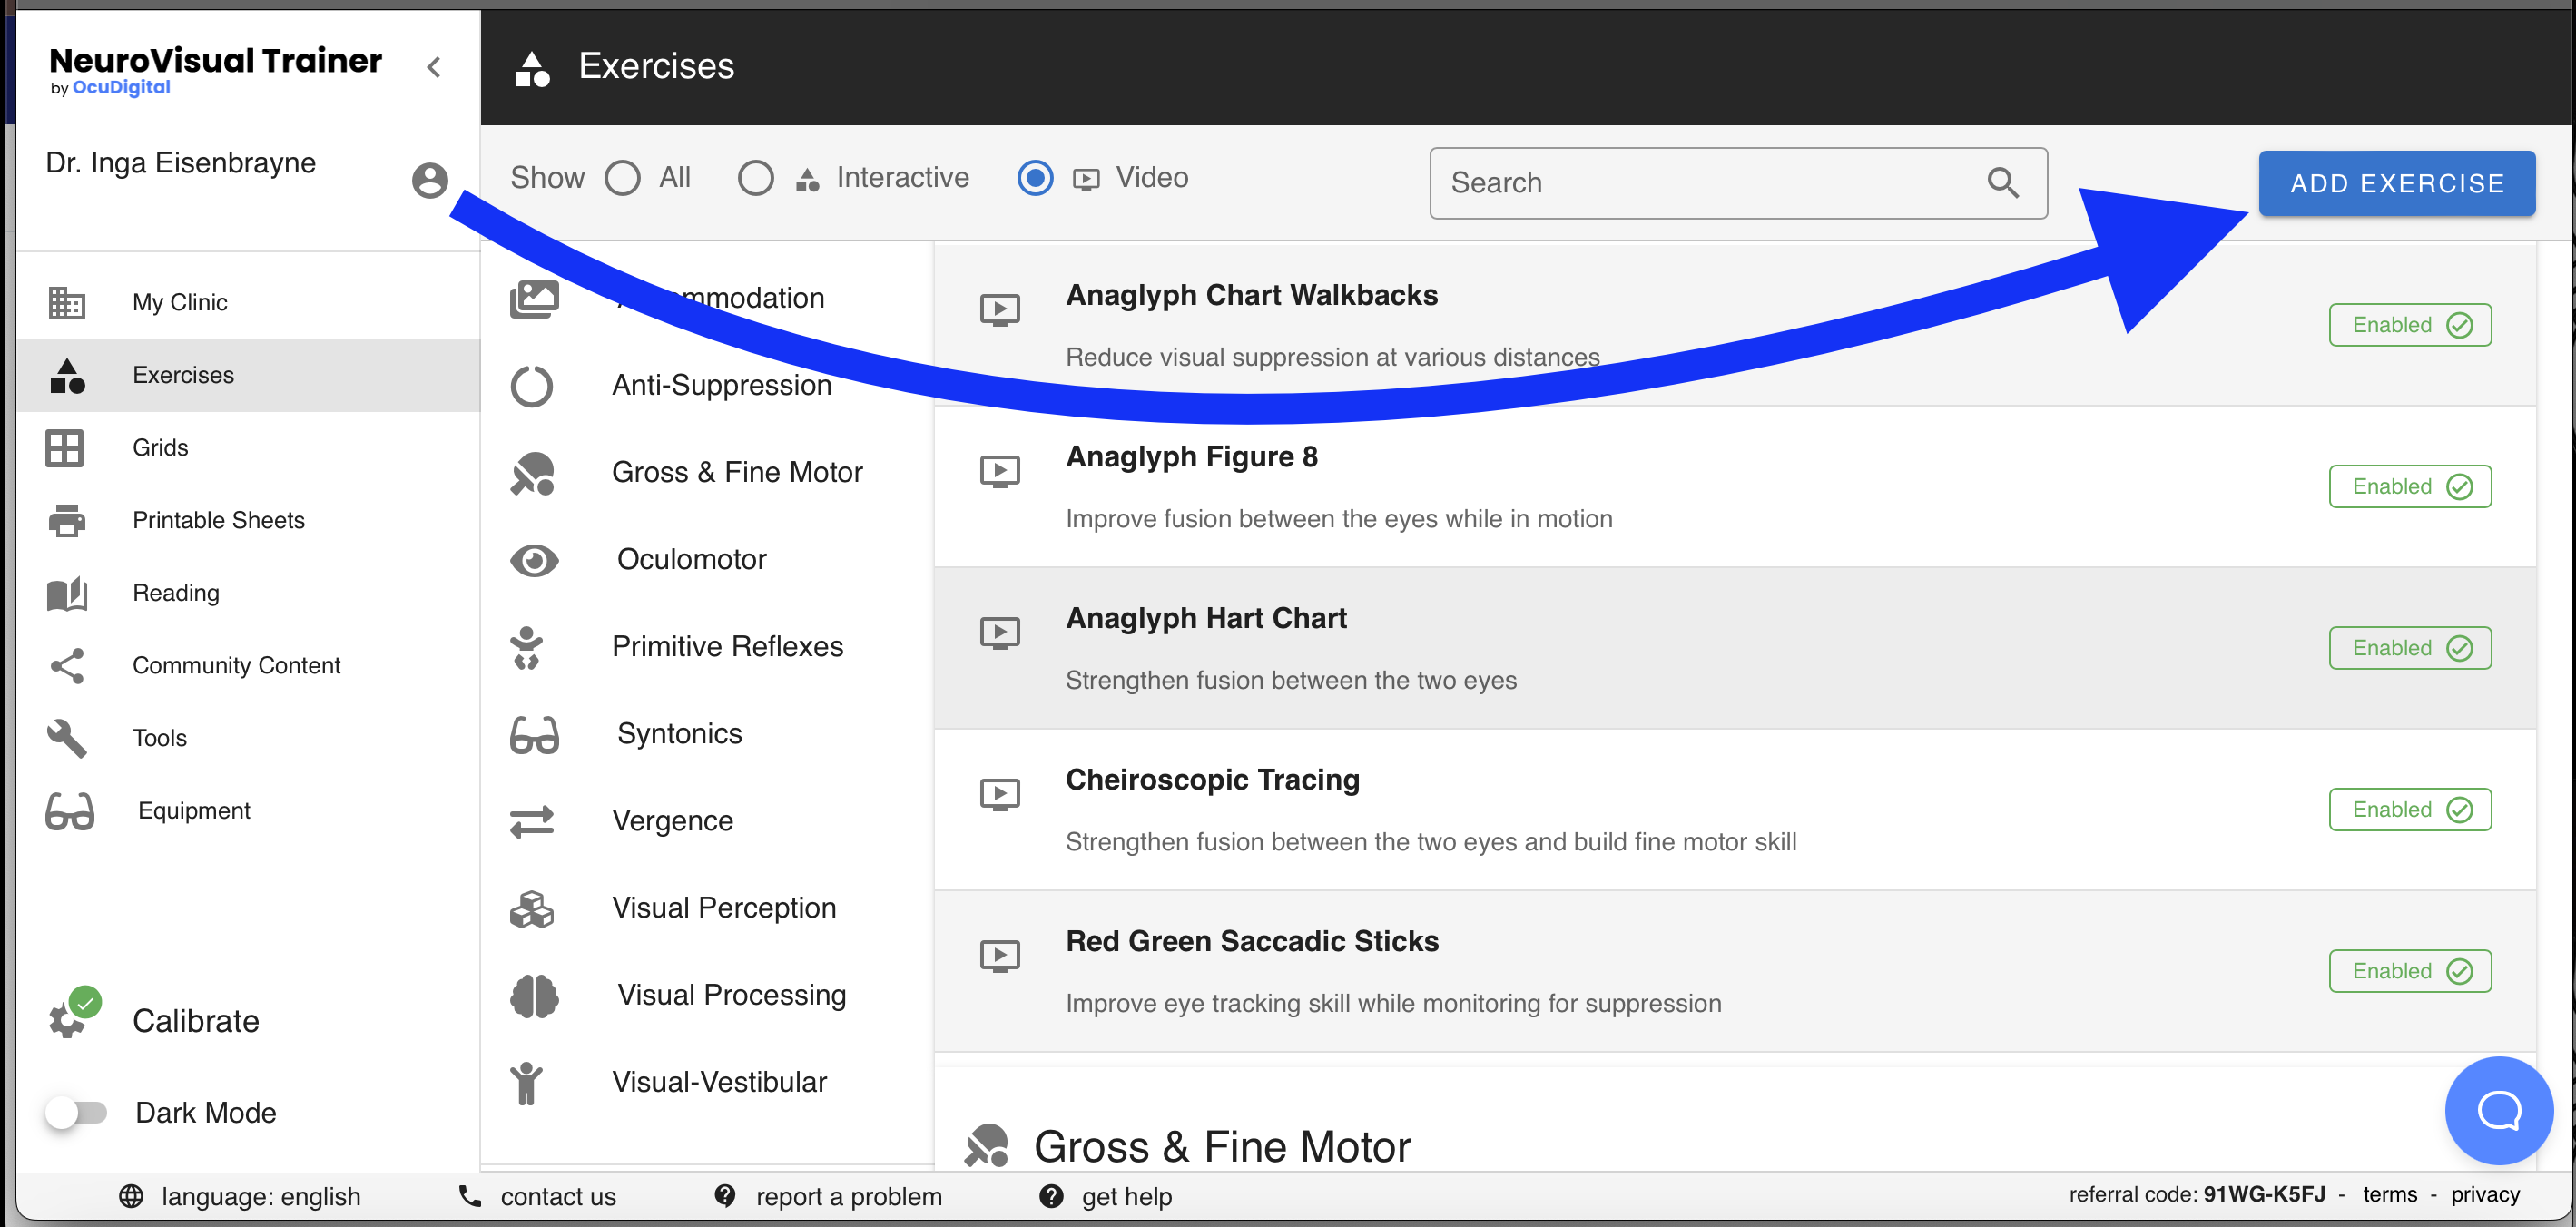The width and height of the screenshot is (2576, 1227).
Task: Toggle Enabled for Cheiroscopic Tracing
Action: click(x=2409, y=809)
